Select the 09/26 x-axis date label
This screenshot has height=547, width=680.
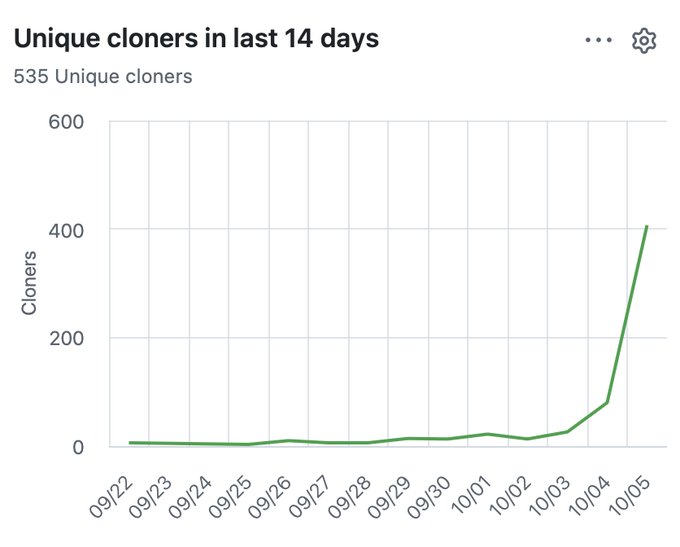point(271,497)
